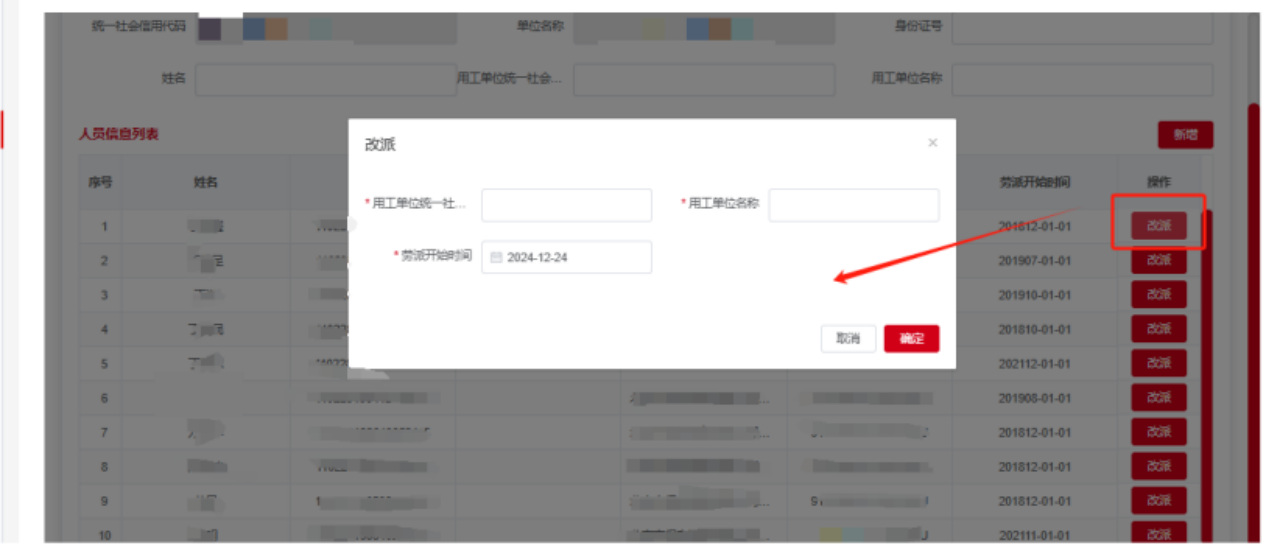Click the 新增 button above the table
1280x554 pixels.
coord(1185,135)
